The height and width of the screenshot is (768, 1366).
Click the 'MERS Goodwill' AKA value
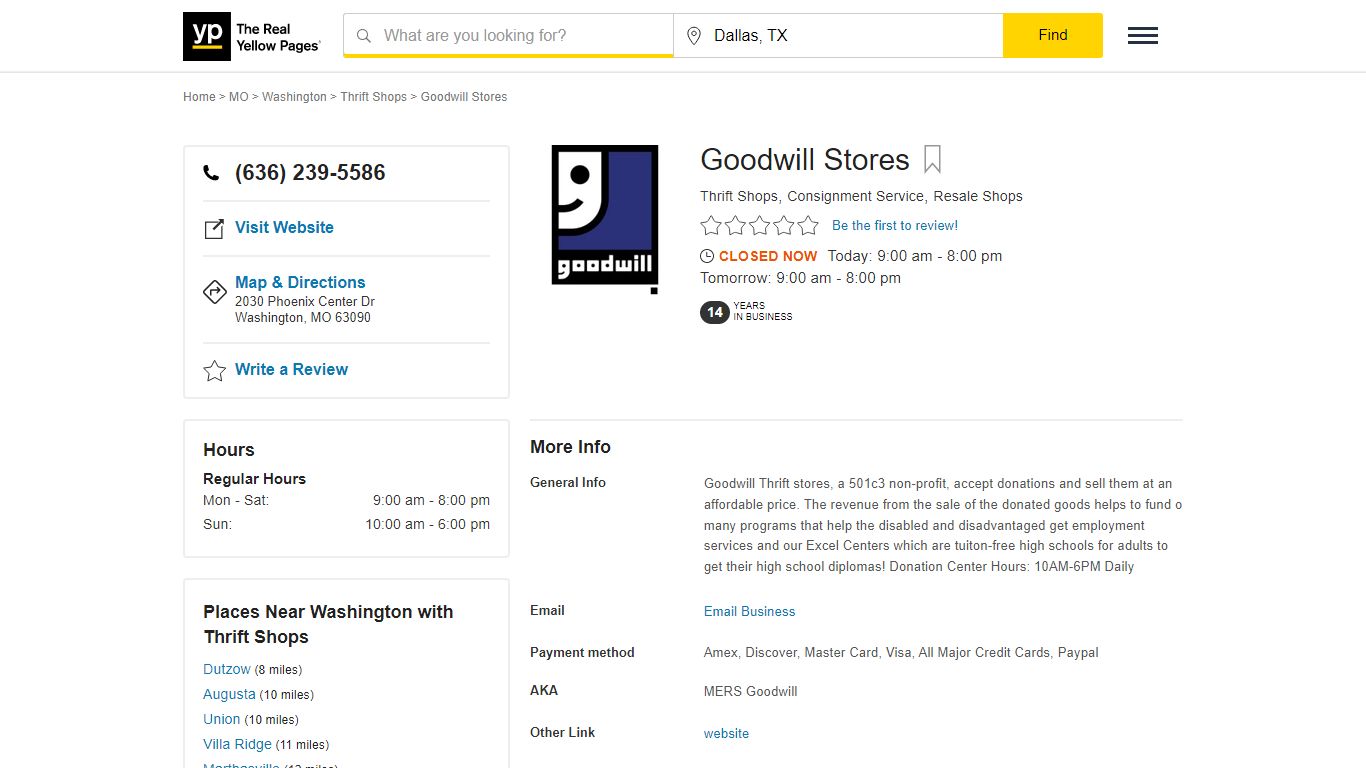(x=751, y=691)
